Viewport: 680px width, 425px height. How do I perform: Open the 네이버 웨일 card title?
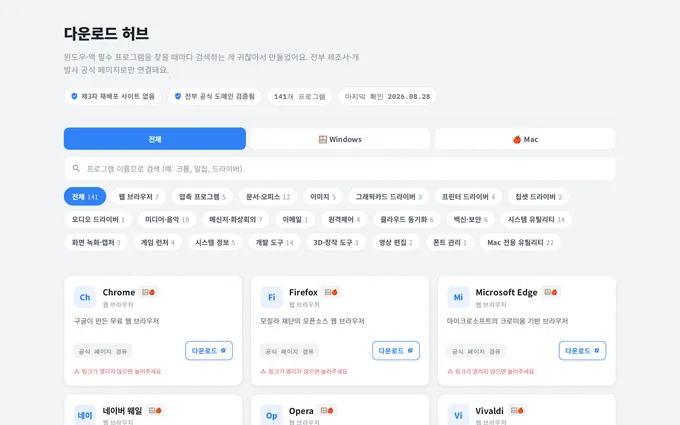[122, 410]
